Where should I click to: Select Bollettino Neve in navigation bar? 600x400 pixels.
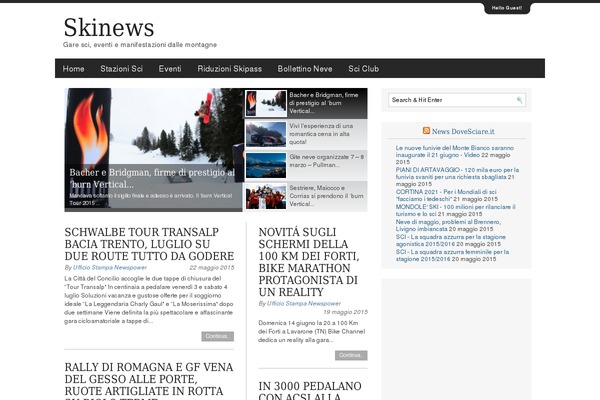(305, 69)
